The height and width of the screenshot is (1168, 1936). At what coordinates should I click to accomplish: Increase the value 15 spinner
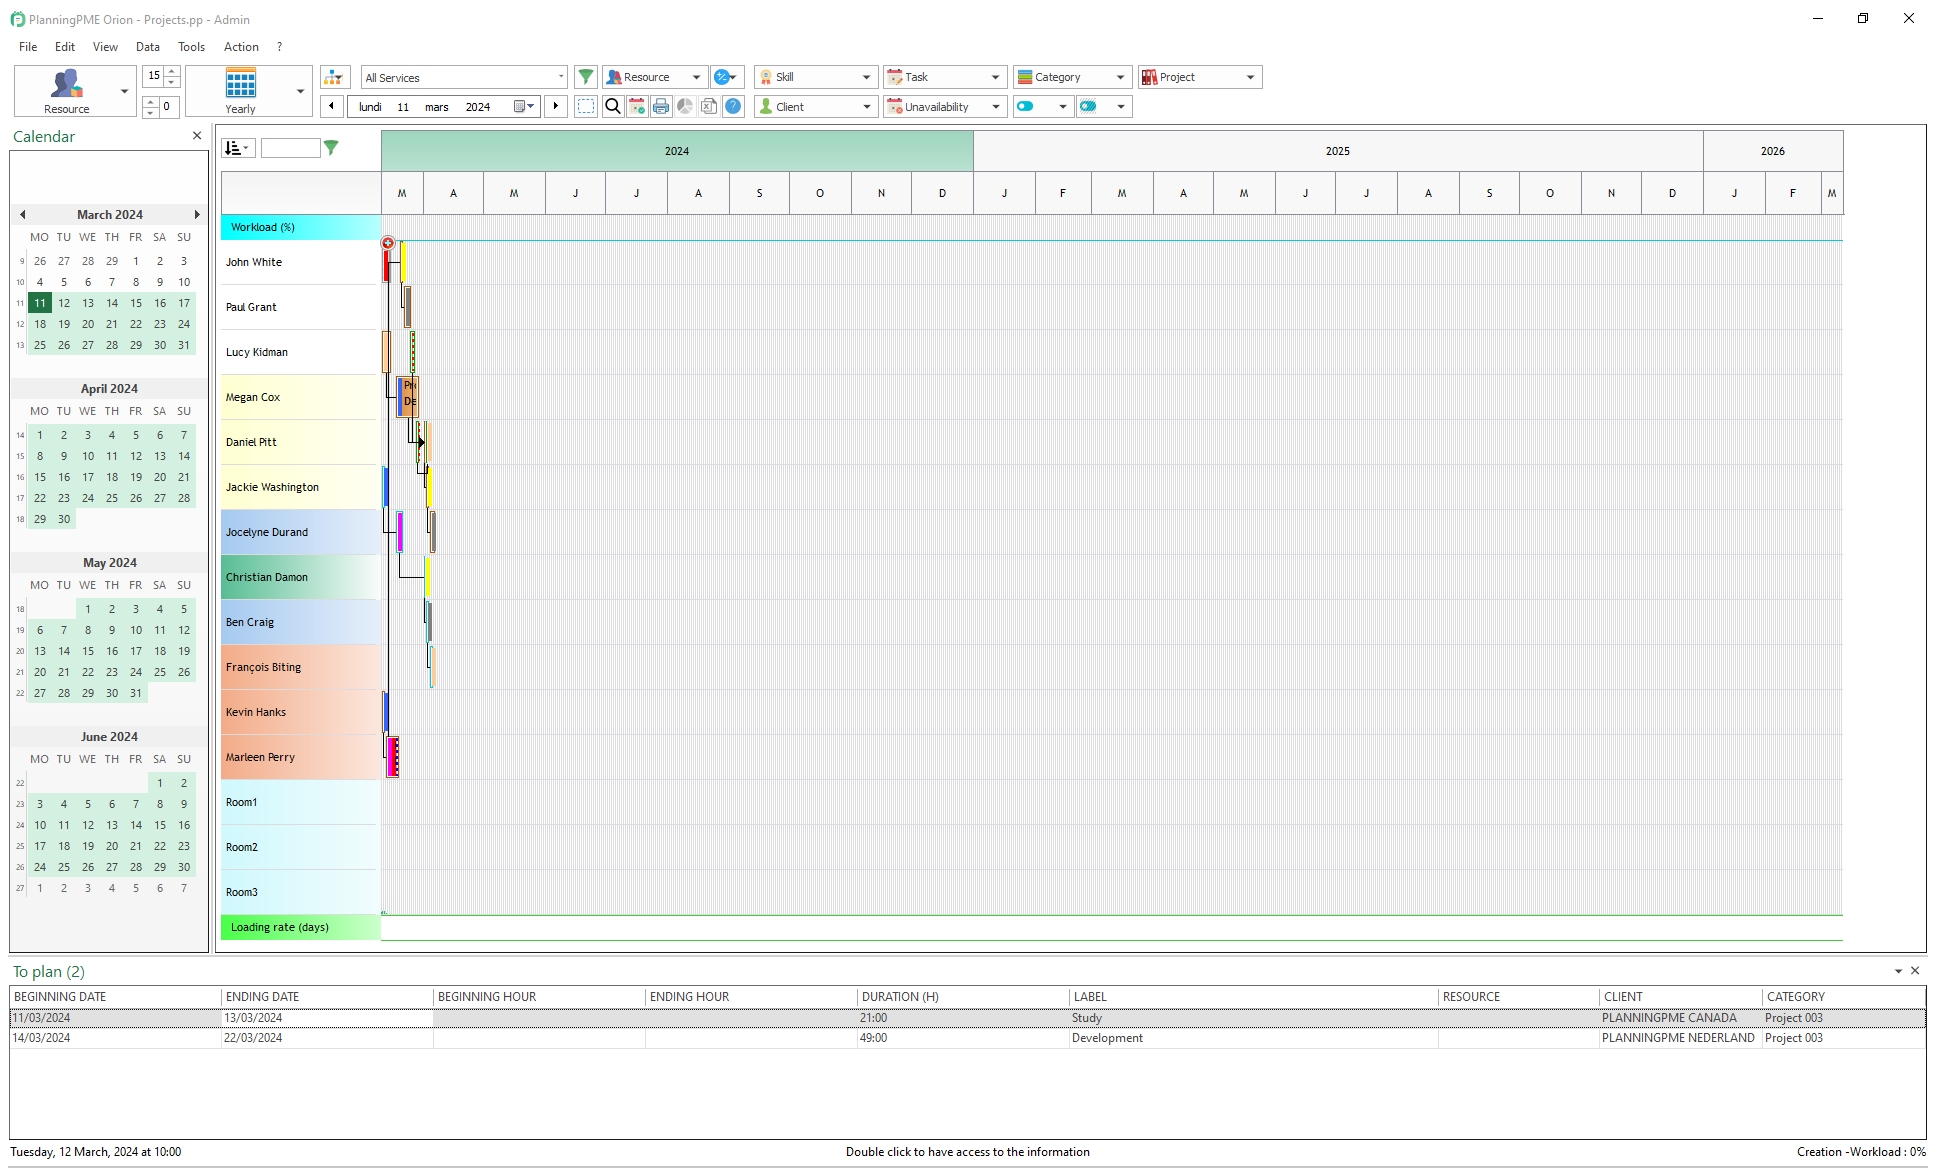(172, 71)
